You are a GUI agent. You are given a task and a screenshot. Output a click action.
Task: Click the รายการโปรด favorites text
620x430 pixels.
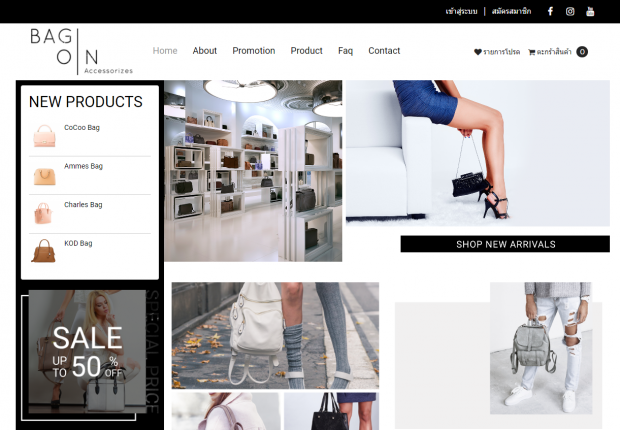pyautogui.click(x=501, y=52)
